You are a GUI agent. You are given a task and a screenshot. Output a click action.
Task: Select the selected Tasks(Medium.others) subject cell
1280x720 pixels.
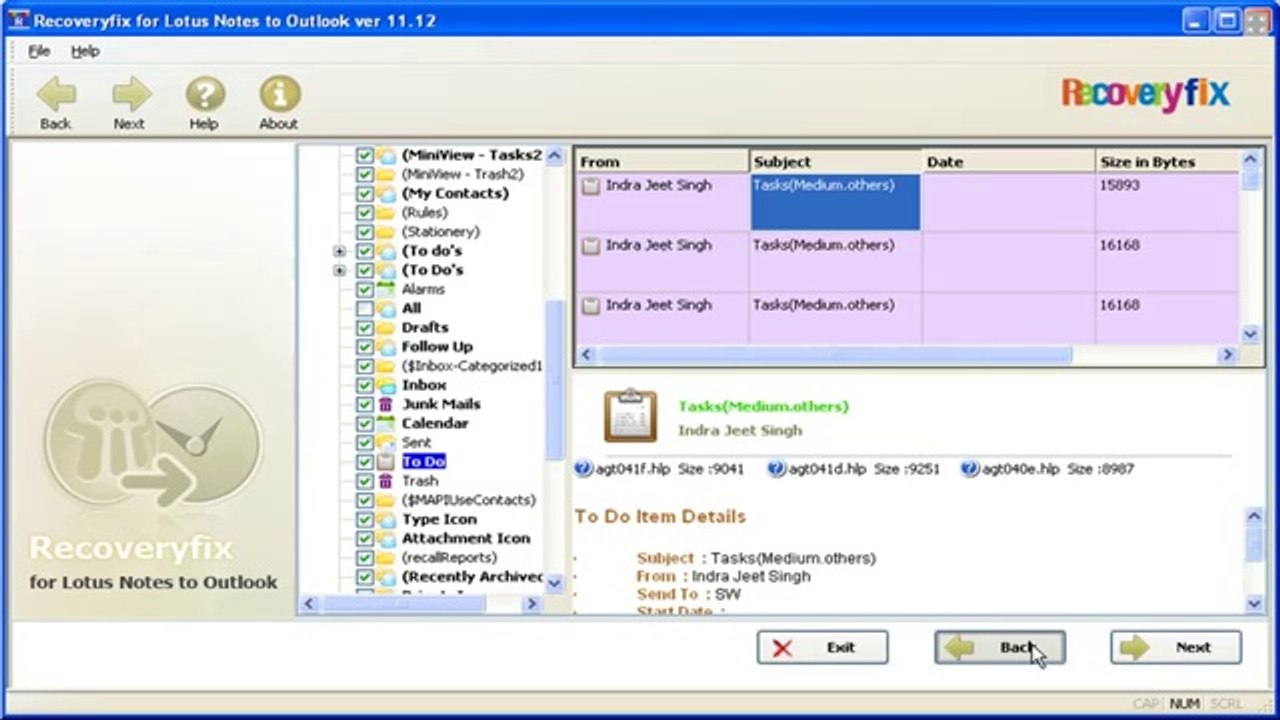[835, 202]
